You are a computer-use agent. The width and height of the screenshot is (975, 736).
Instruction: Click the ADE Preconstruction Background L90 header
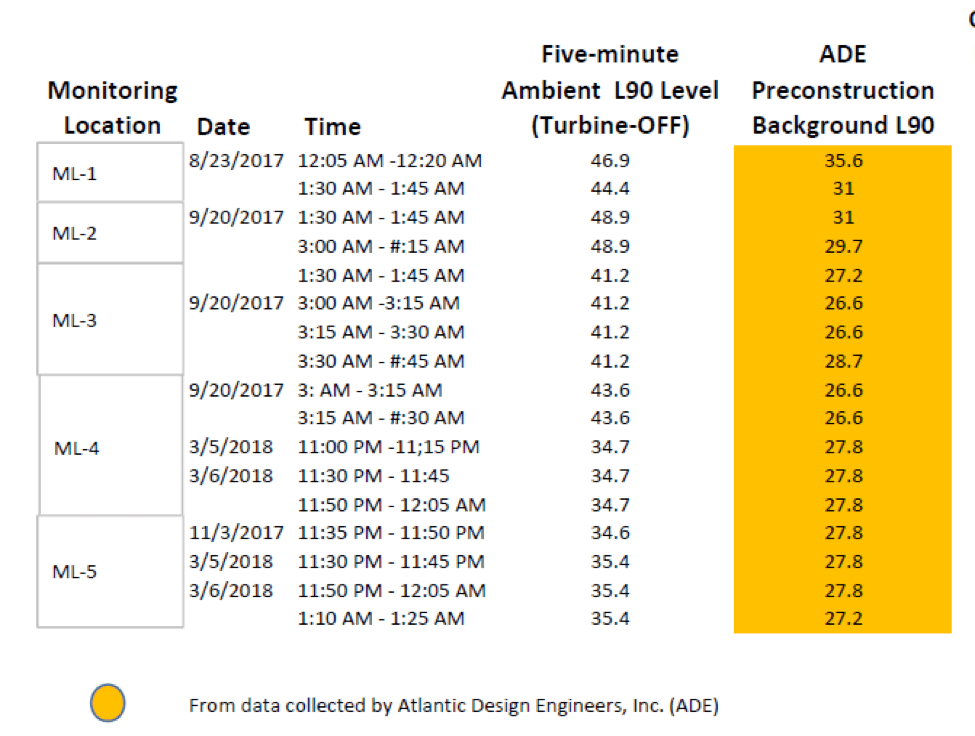tap(843, 90)
